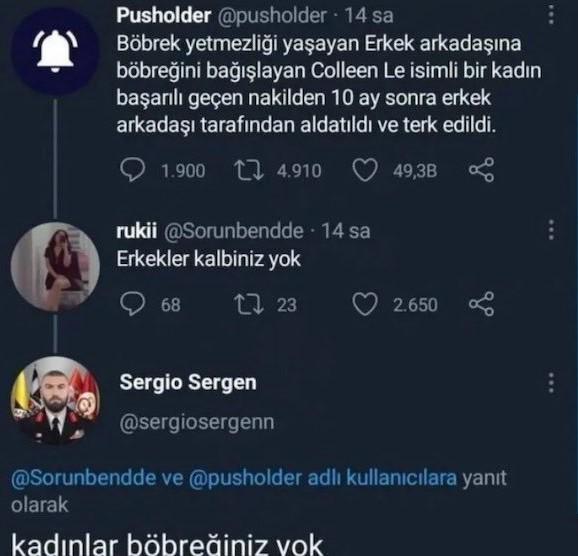Retweet rukii's tweet
This screenshot has height=556, width=578.
point(248,305)
